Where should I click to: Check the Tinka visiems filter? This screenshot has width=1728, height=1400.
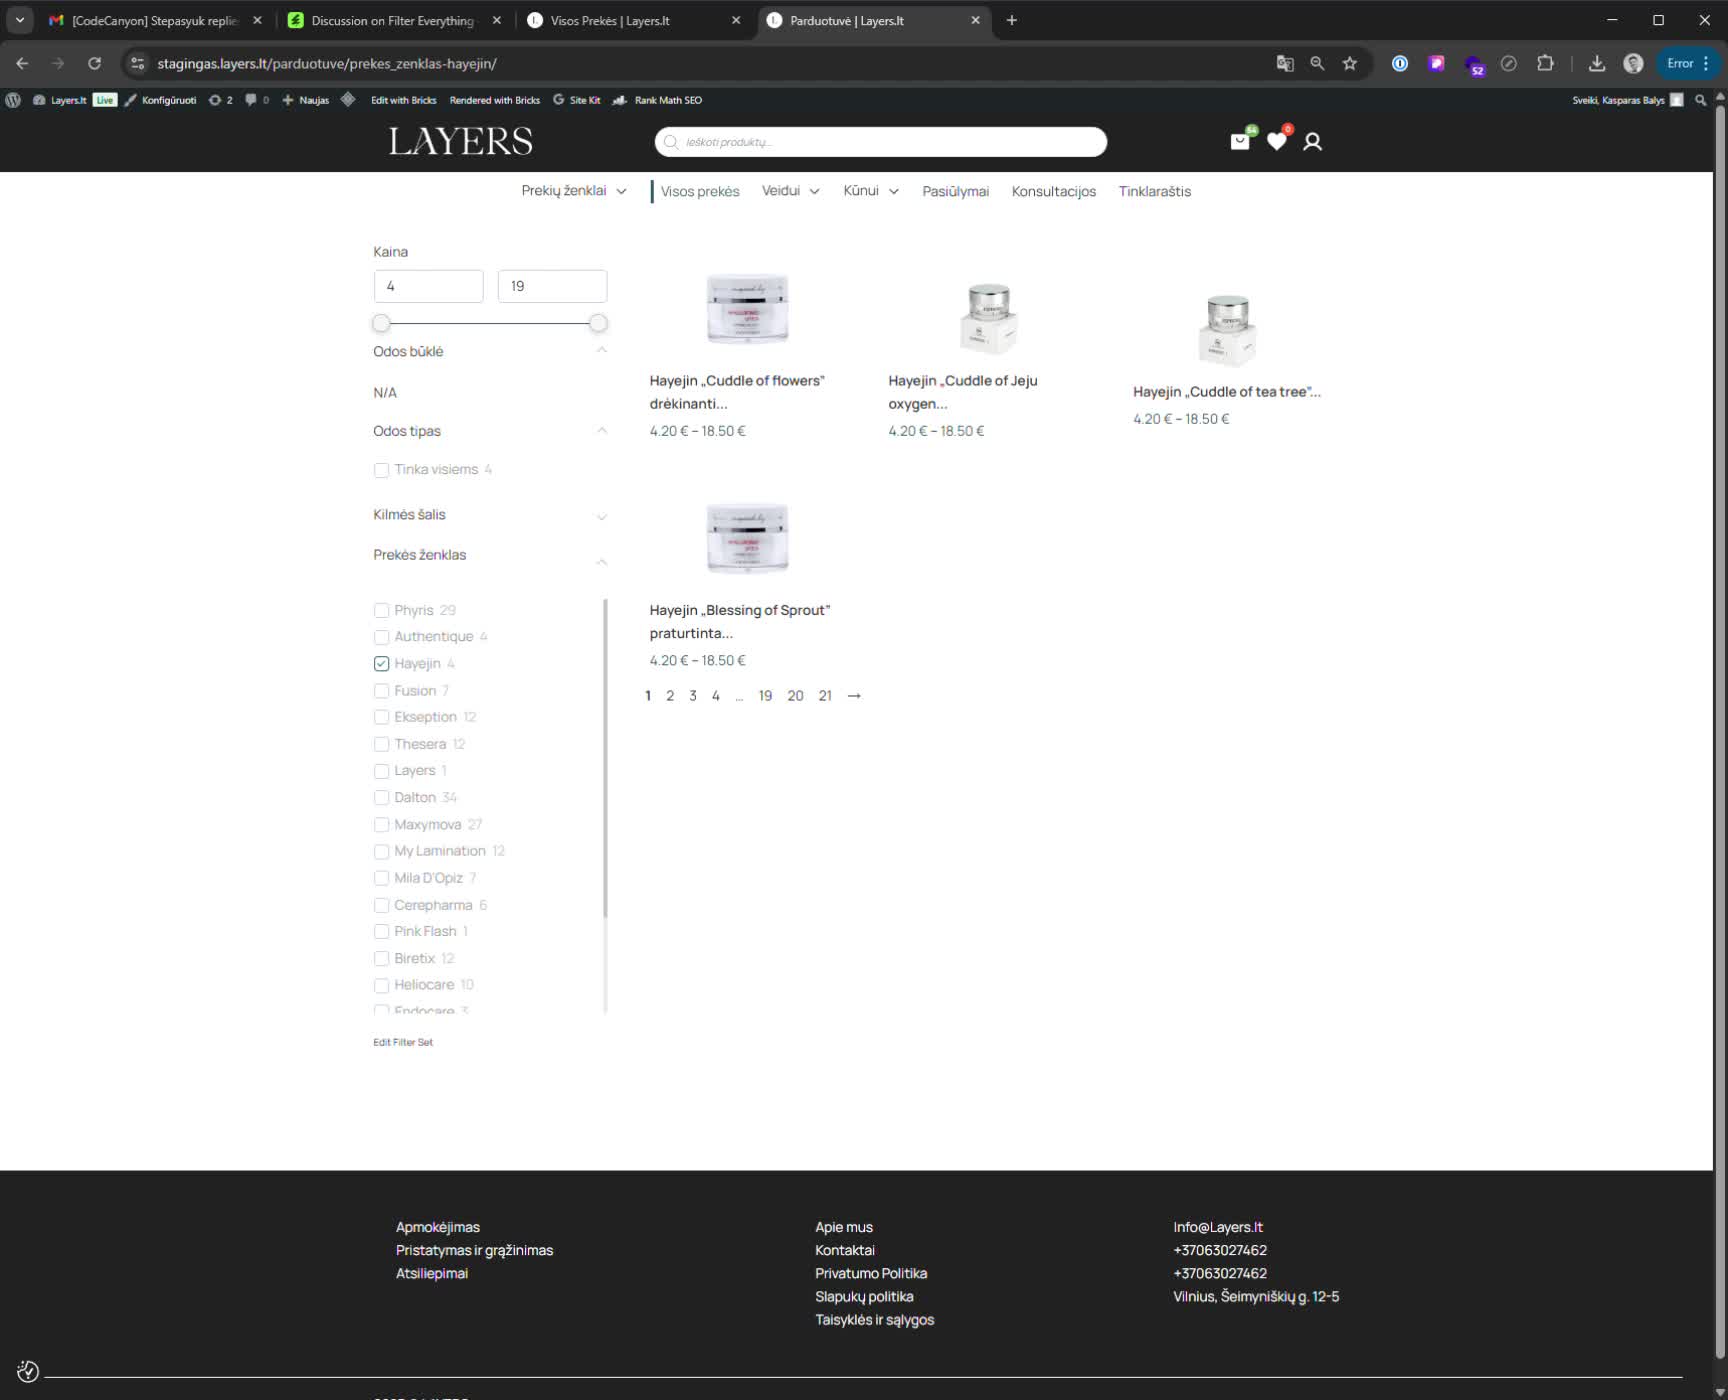pos(381,469)
